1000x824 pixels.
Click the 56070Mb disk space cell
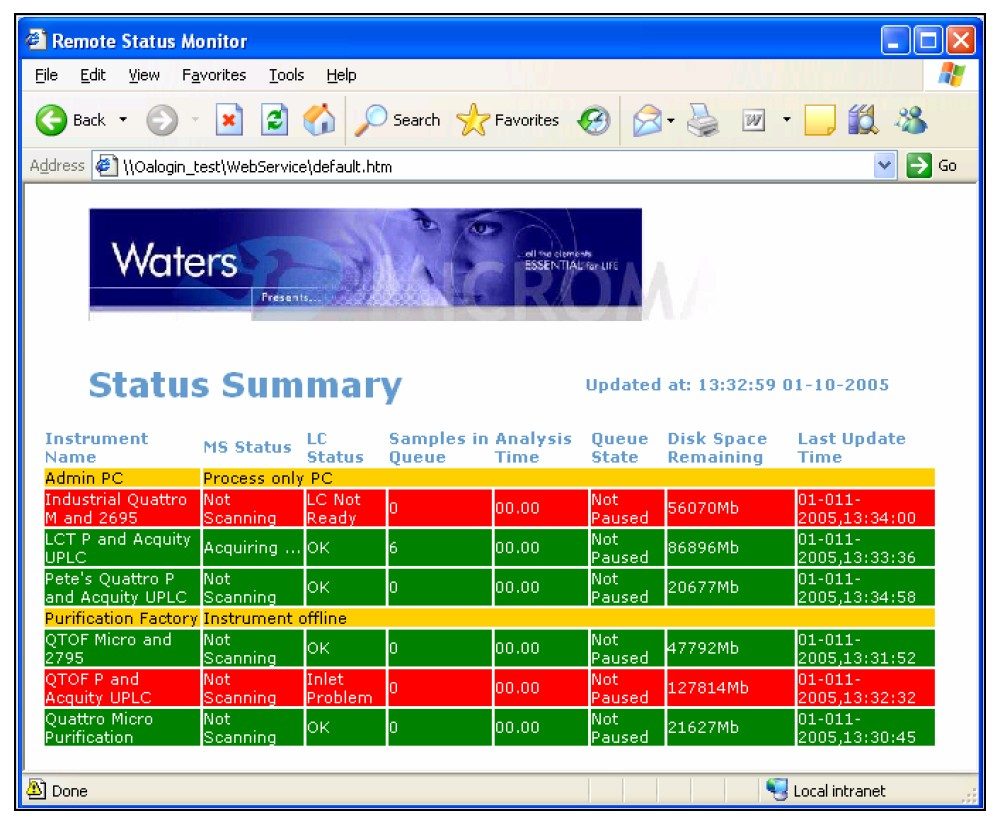tap(730, 508)
